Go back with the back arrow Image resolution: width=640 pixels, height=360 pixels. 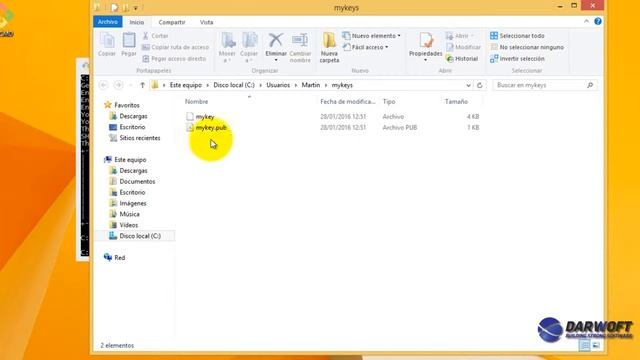[103, 85]
